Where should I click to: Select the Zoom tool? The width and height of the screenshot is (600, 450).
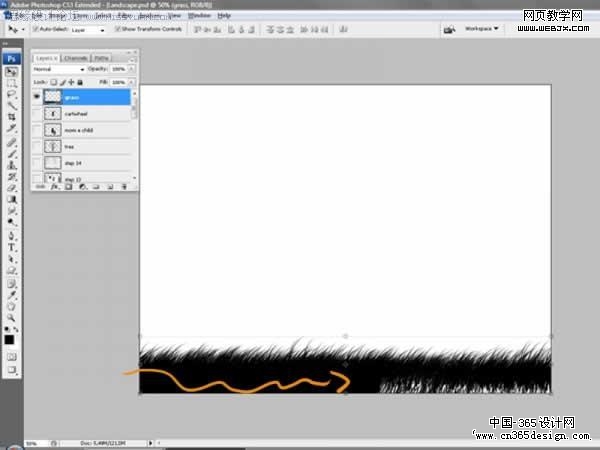(11, 318)
